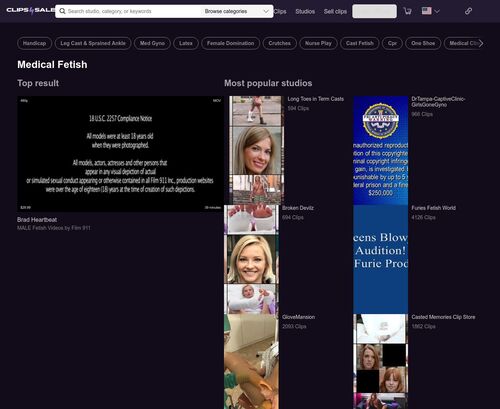Open the top result compliance notice thumbnail

120,154
